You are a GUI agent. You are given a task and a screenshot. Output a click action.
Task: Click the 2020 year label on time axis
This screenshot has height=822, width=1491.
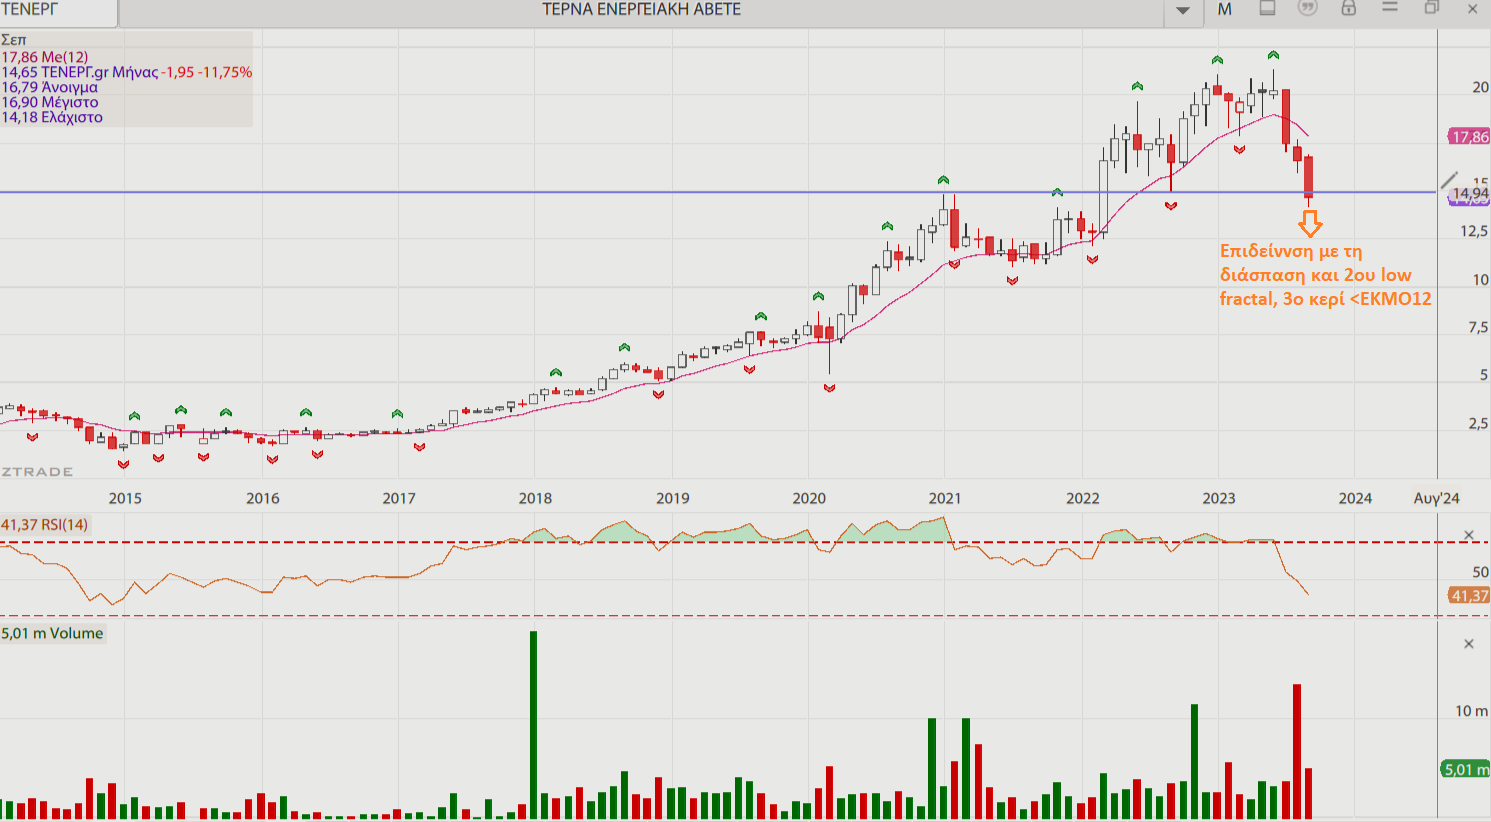809,498
